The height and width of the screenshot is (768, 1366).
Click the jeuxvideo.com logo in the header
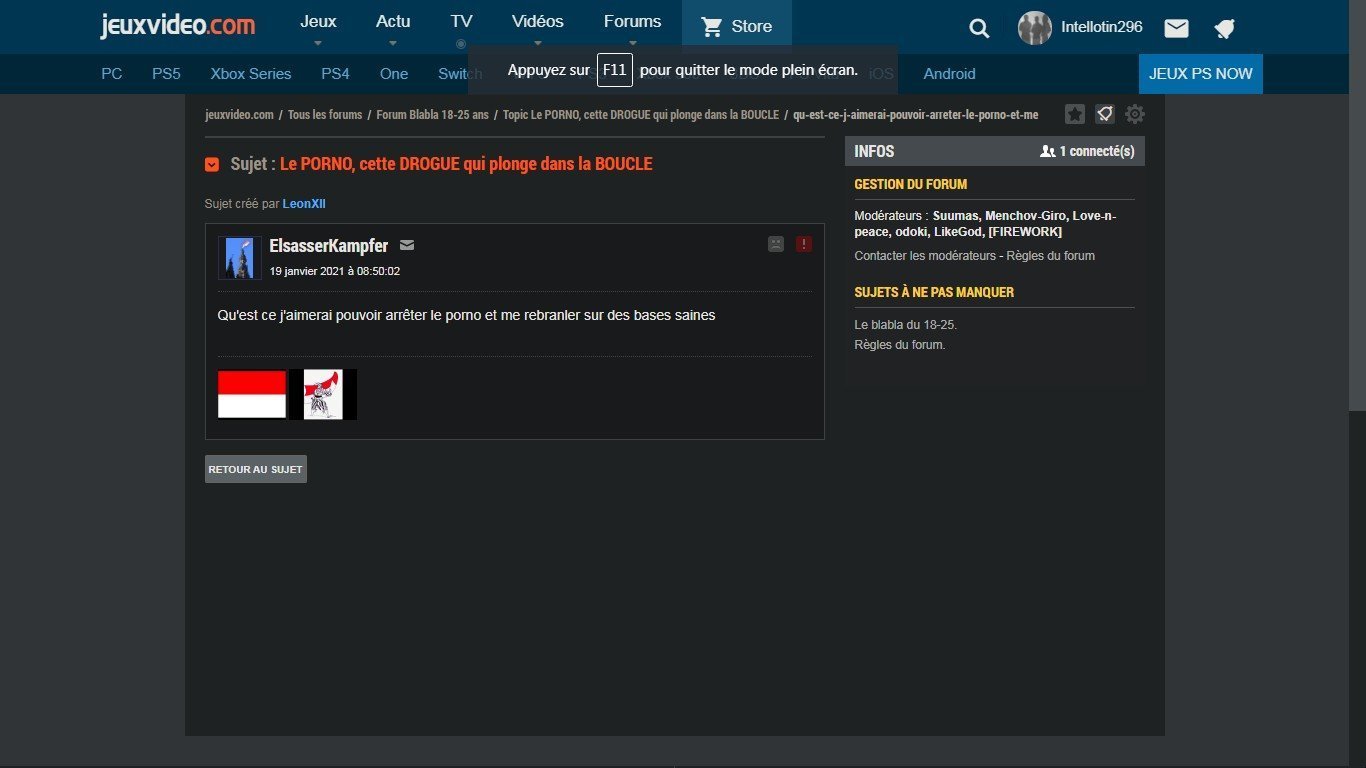point(177,25)
